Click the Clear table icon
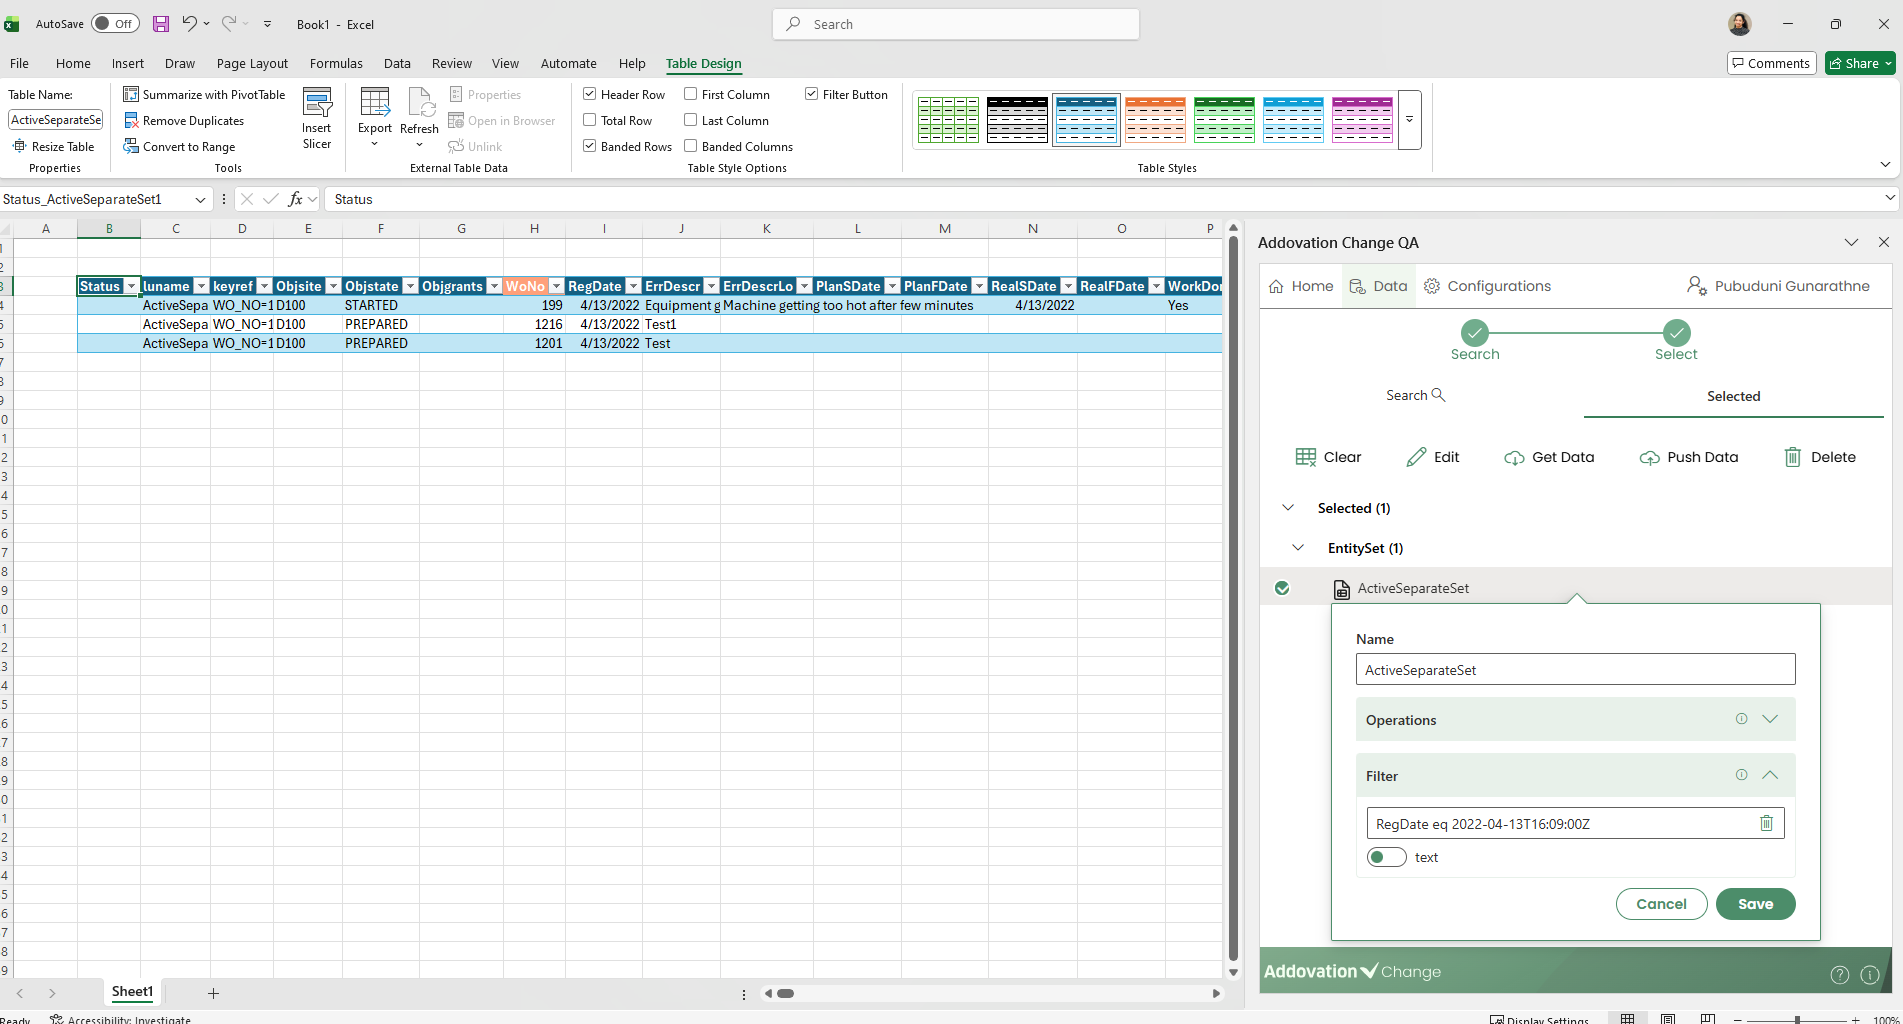Image resolution: width=1903 pixels, height=1024 pixels. click(x=1305, y=457)
